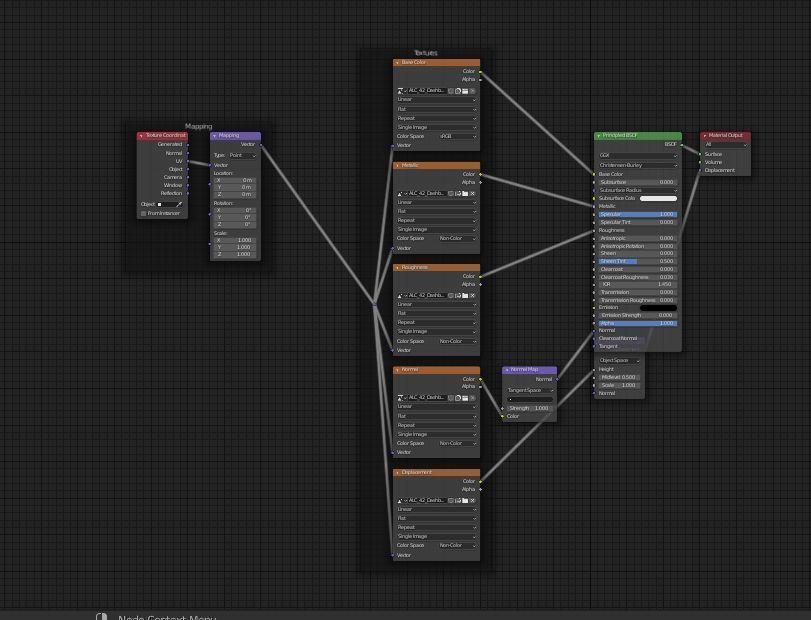Open the Subsurface Radius dropdown

tap(638, 190)
